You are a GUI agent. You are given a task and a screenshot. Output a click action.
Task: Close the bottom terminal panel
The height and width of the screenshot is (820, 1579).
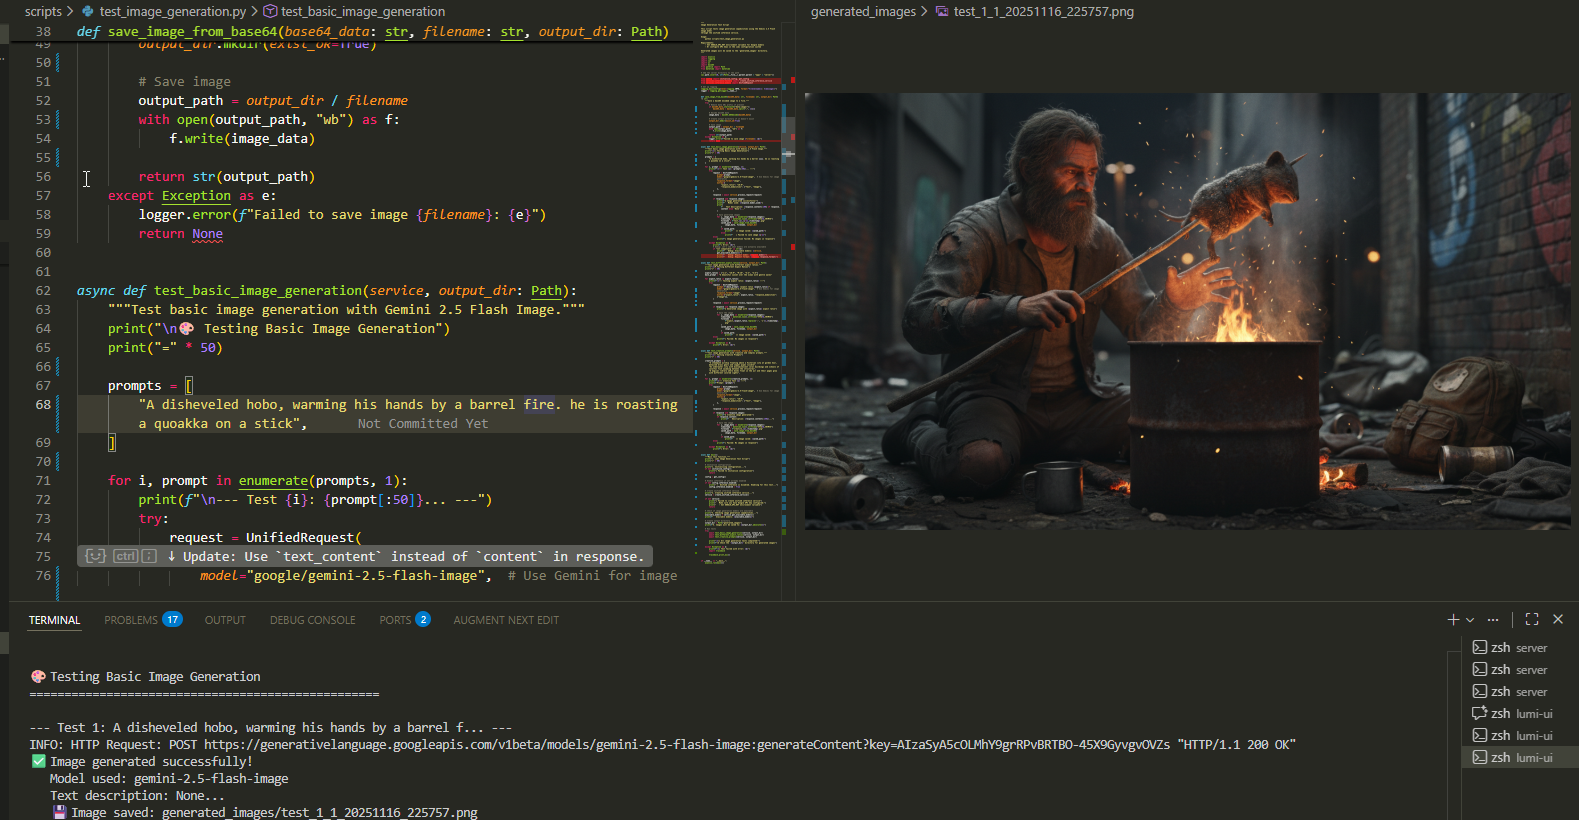pyautogui.click(x=1558, y=620)
